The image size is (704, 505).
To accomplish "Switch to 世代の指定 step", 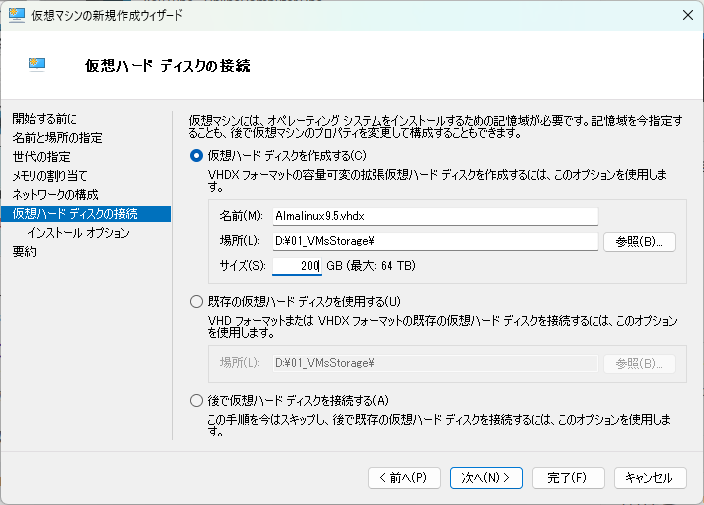I will (x=41, y=157).
